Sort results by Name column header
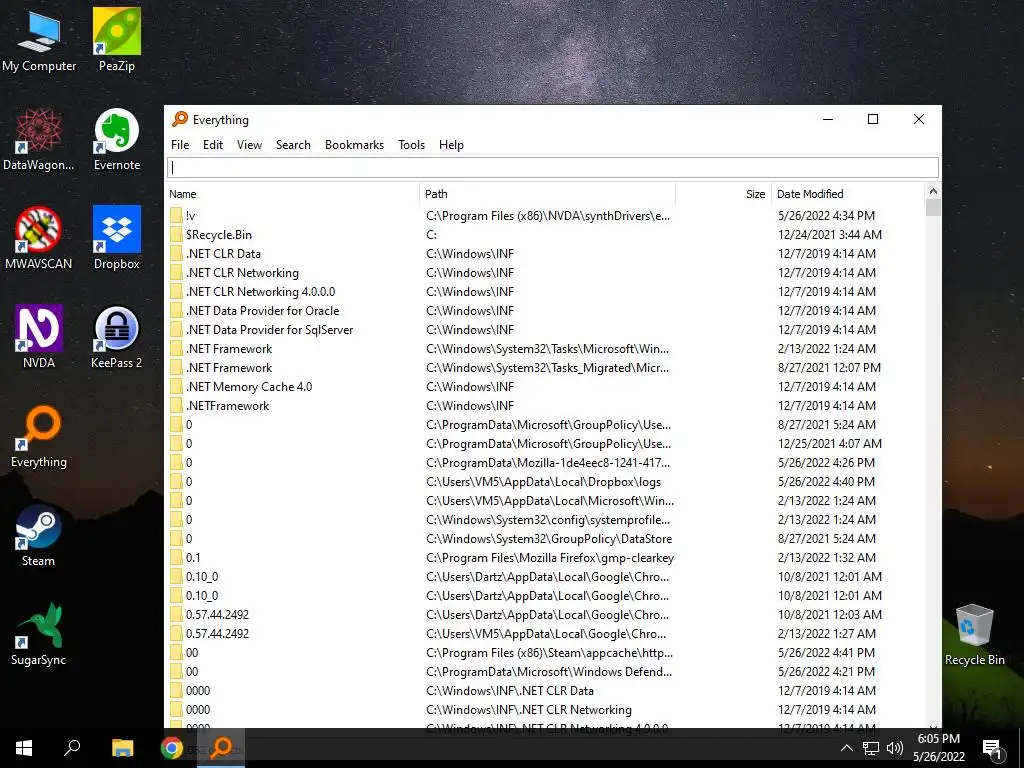The image size is (1024, 768). tap(292, 194)
